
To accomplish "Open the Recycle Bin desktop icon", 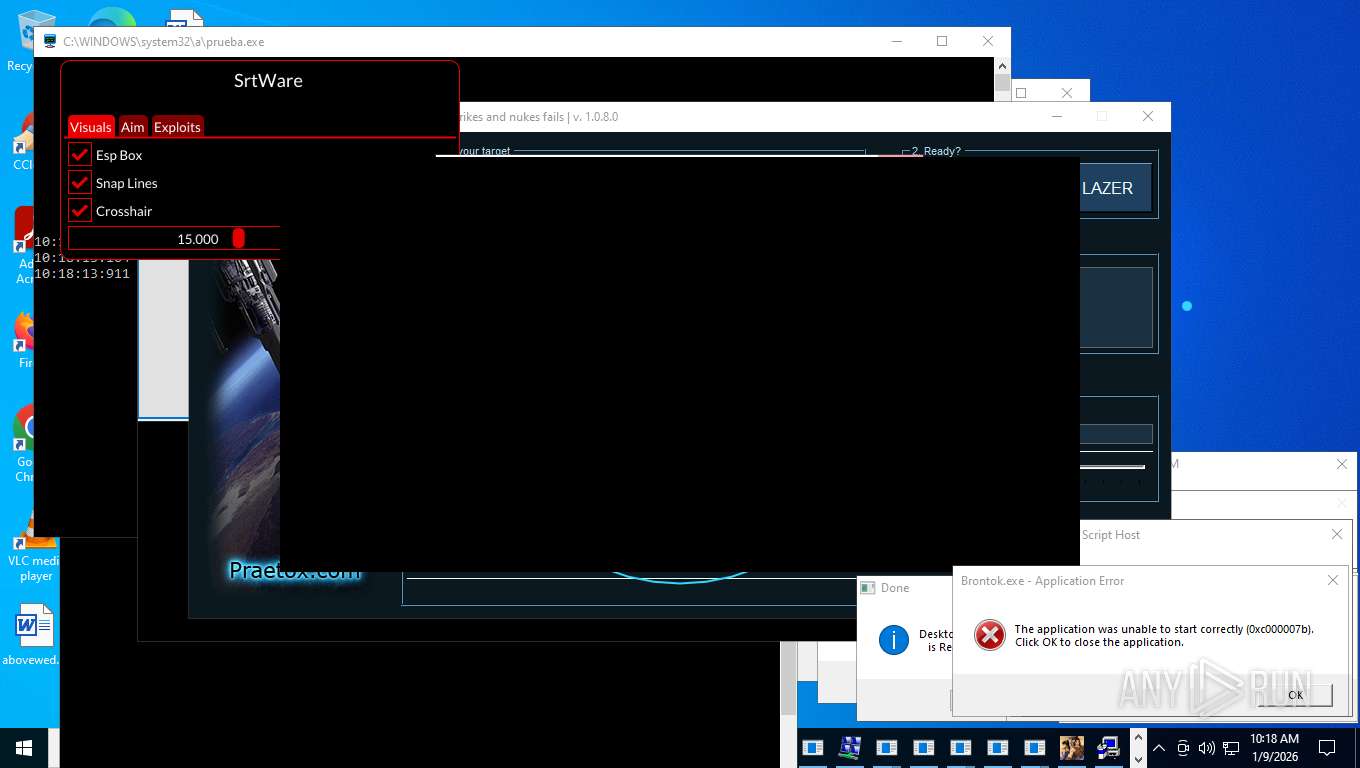I will pyautogui.click(x=26, y=40).
